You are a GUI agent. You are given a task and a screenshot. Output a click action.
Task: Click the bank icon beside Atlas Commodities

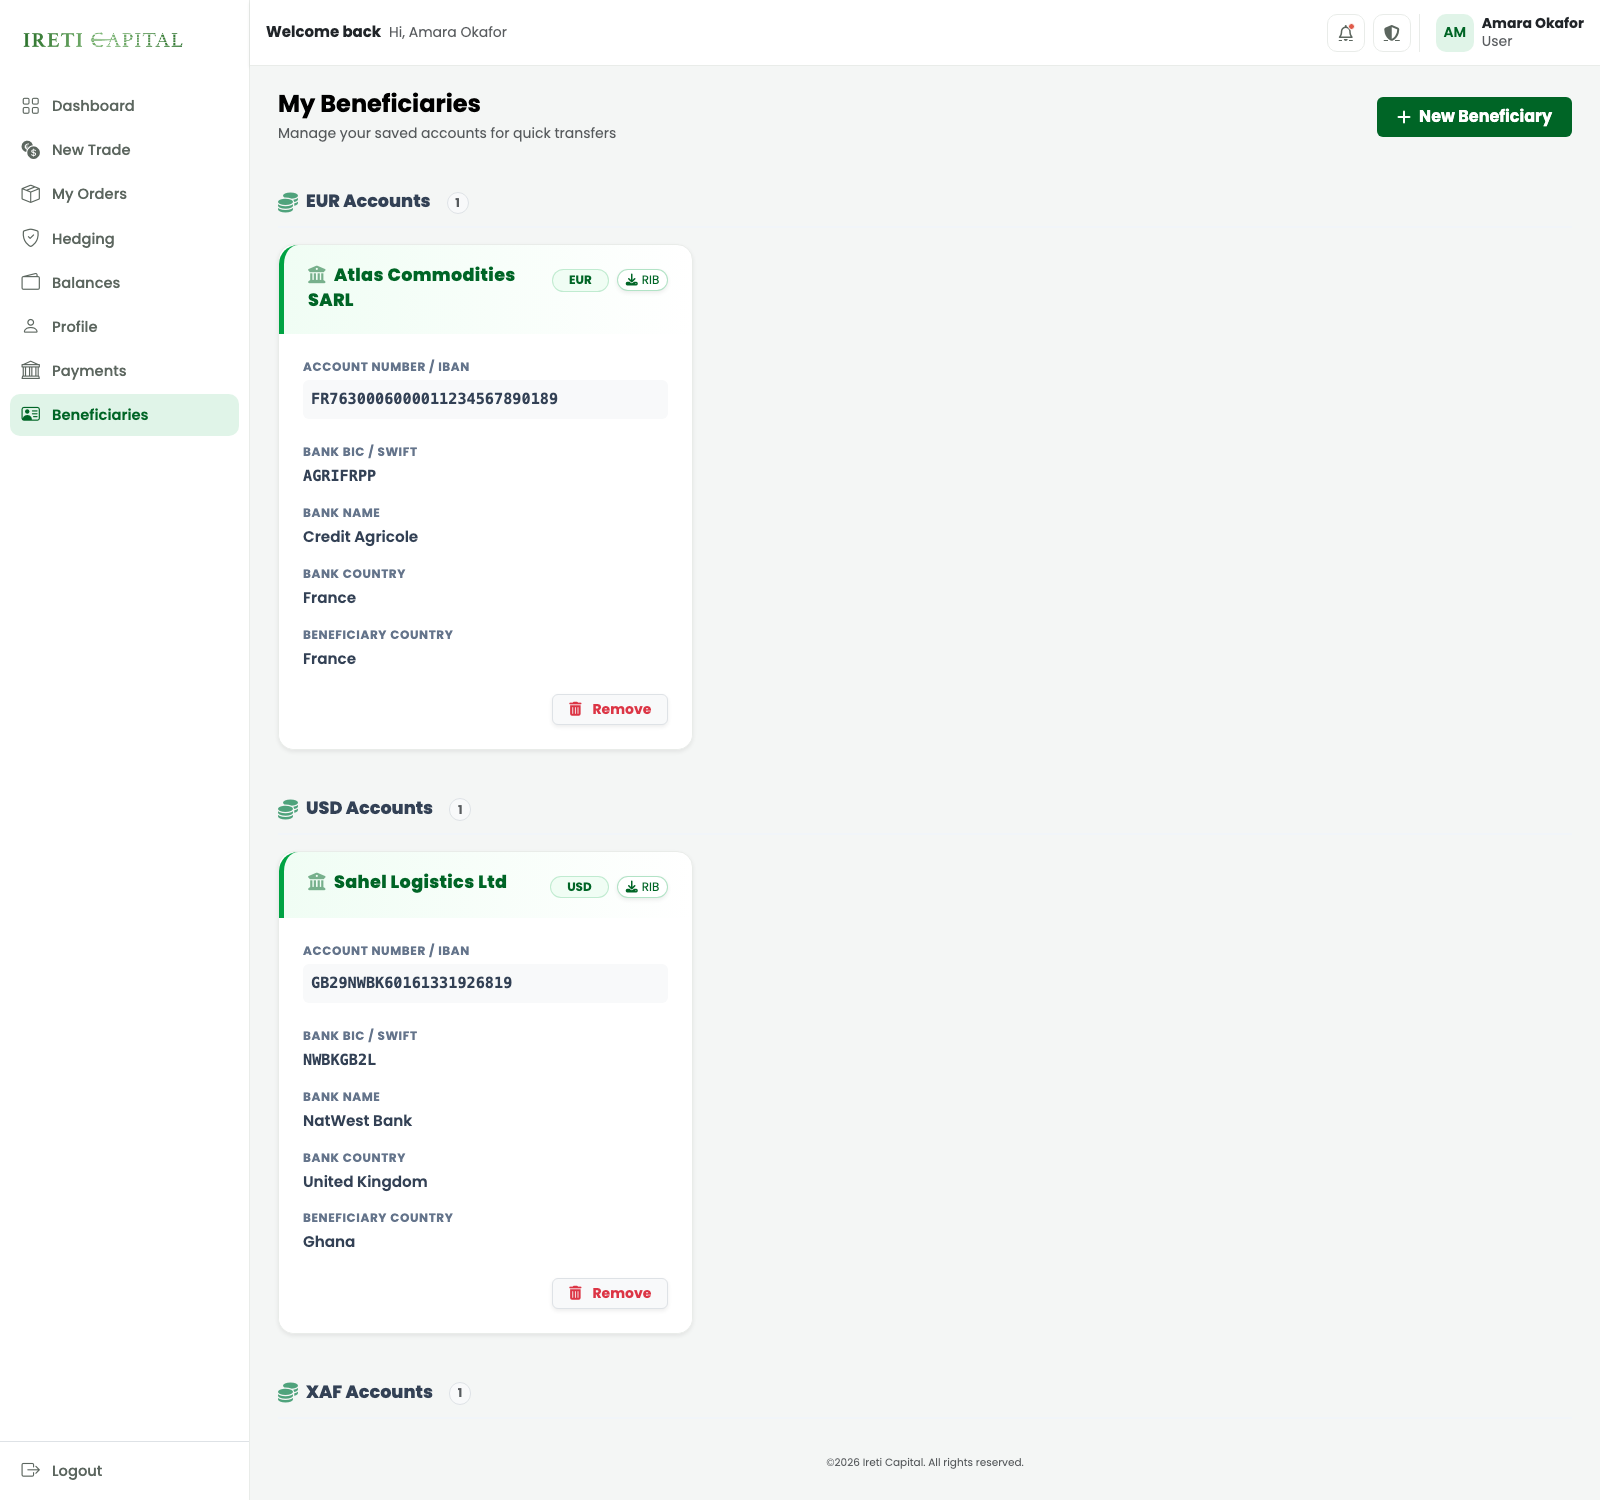[317, 275]
